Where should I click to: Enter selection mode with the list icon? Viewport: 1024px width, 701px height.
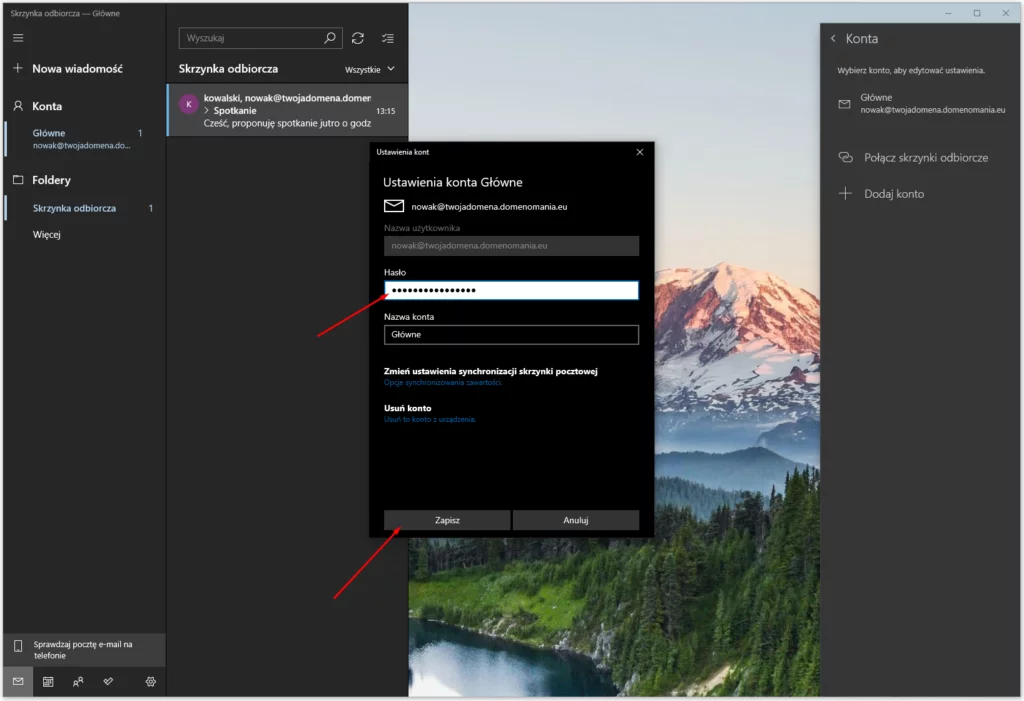click(388, 38)
